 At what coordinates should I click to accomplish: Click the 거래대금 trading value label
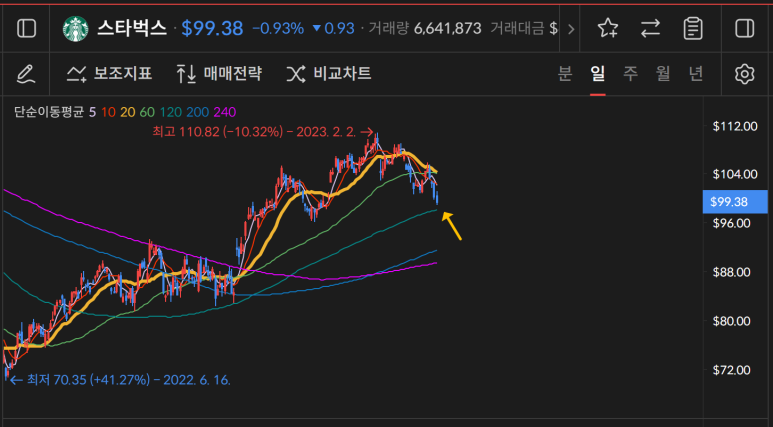pyautogui.click(x=517, y=29)
